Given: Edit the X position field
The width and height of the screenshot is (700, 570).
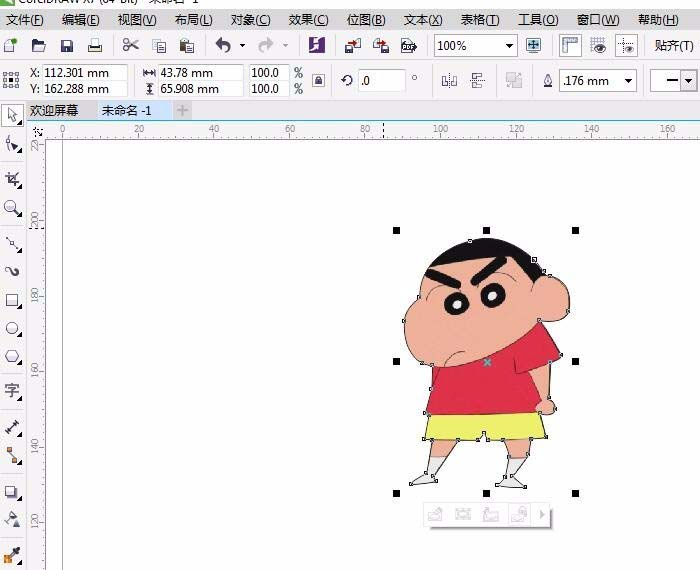Looking at the screenshot, I should (x=84, y=72).
